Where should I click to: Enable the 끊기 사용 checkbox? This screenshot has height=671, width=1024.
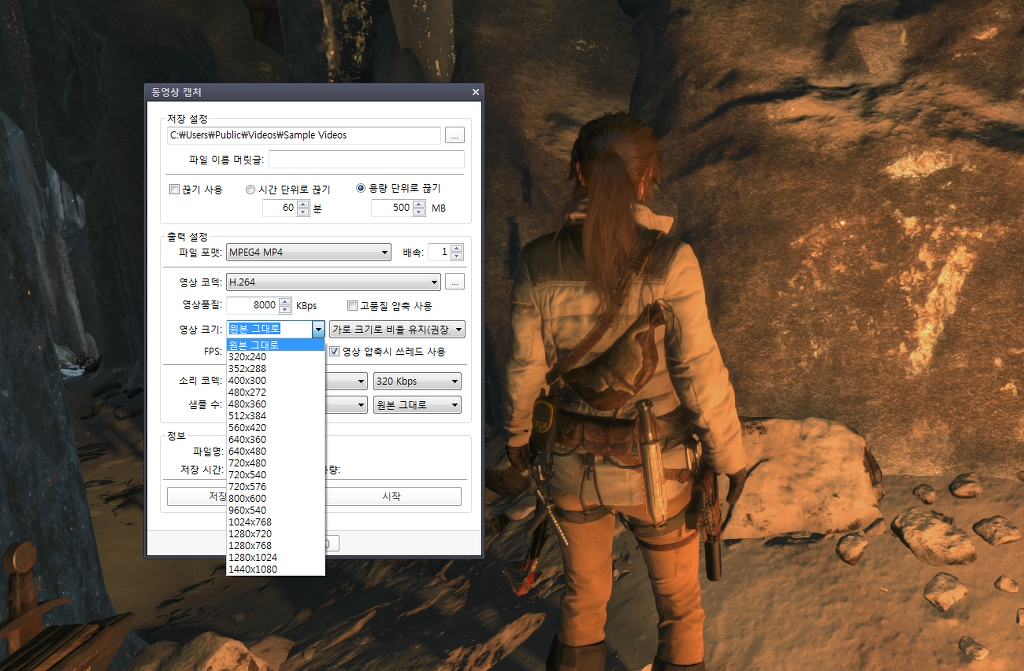174,189
